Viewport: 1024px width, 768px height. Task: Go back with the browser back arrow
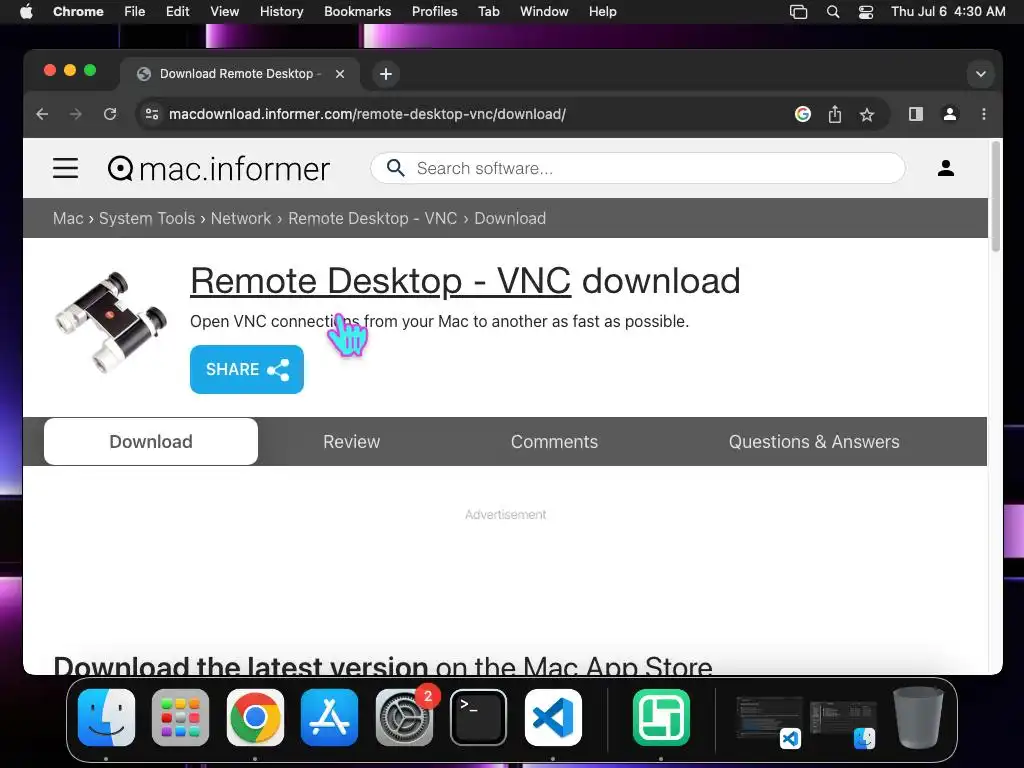tap(42, 114)
